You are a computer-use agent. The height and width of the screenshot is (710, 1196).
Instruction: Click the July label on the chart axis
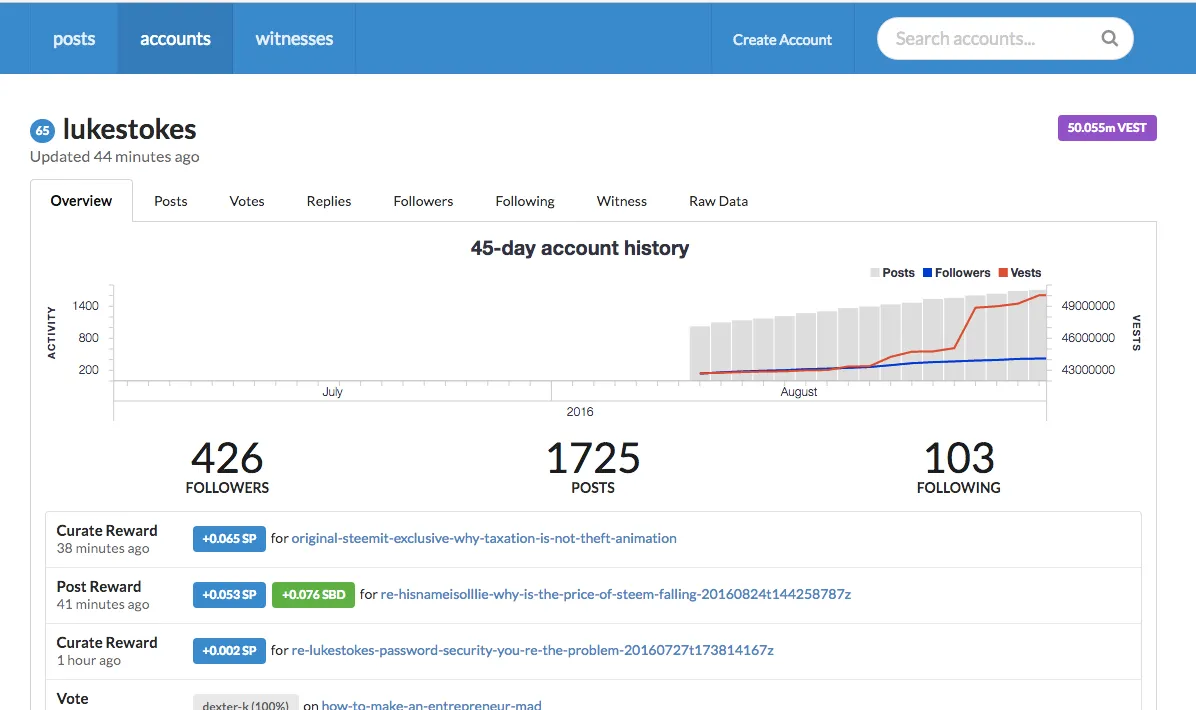tap(332, 391)
